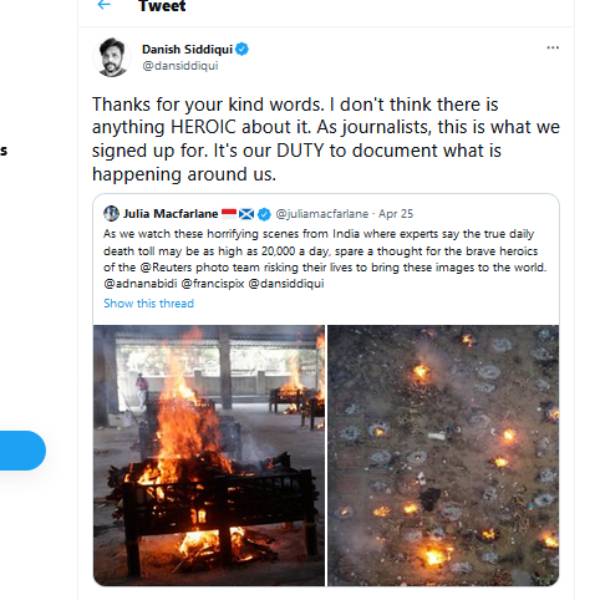Click Show this thread
Image resolution: width=600 pixels, height=600 pixels.
148,303
